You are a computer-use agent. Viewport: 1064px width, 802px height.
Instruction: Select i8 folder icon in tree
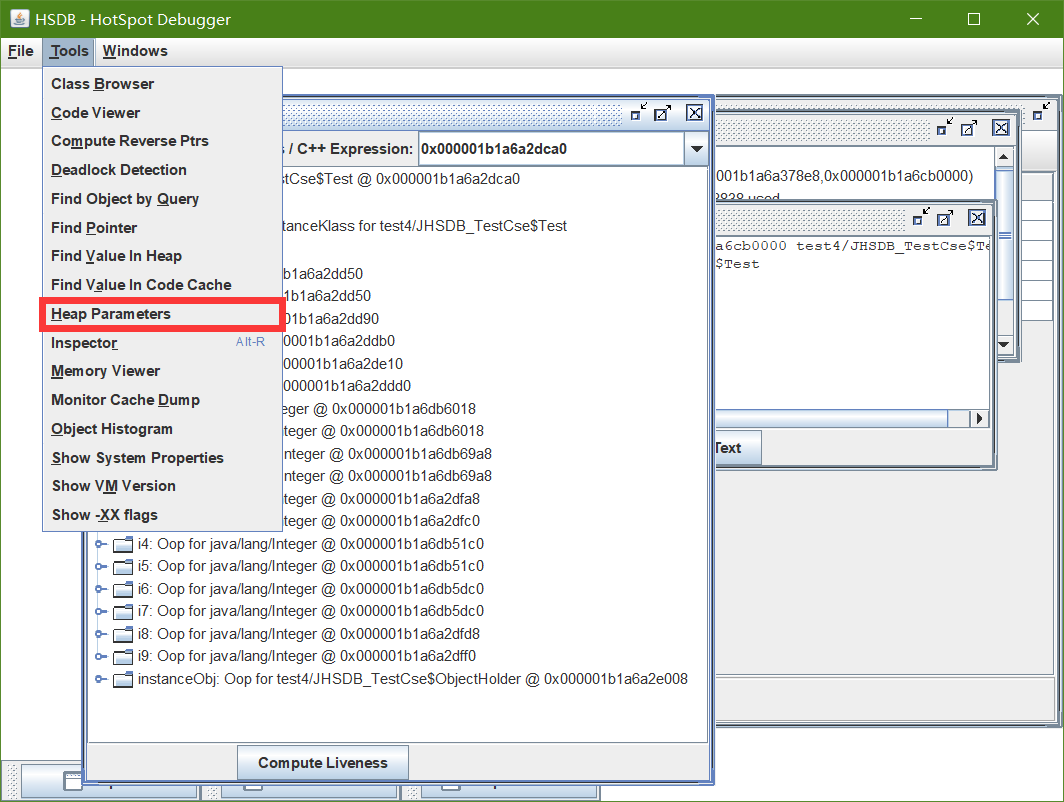click(x=123, y=634)
